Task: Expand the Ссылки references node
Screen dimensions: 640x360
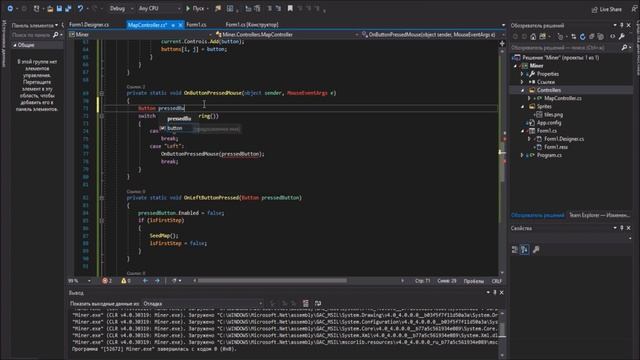Action: point(522,82)
